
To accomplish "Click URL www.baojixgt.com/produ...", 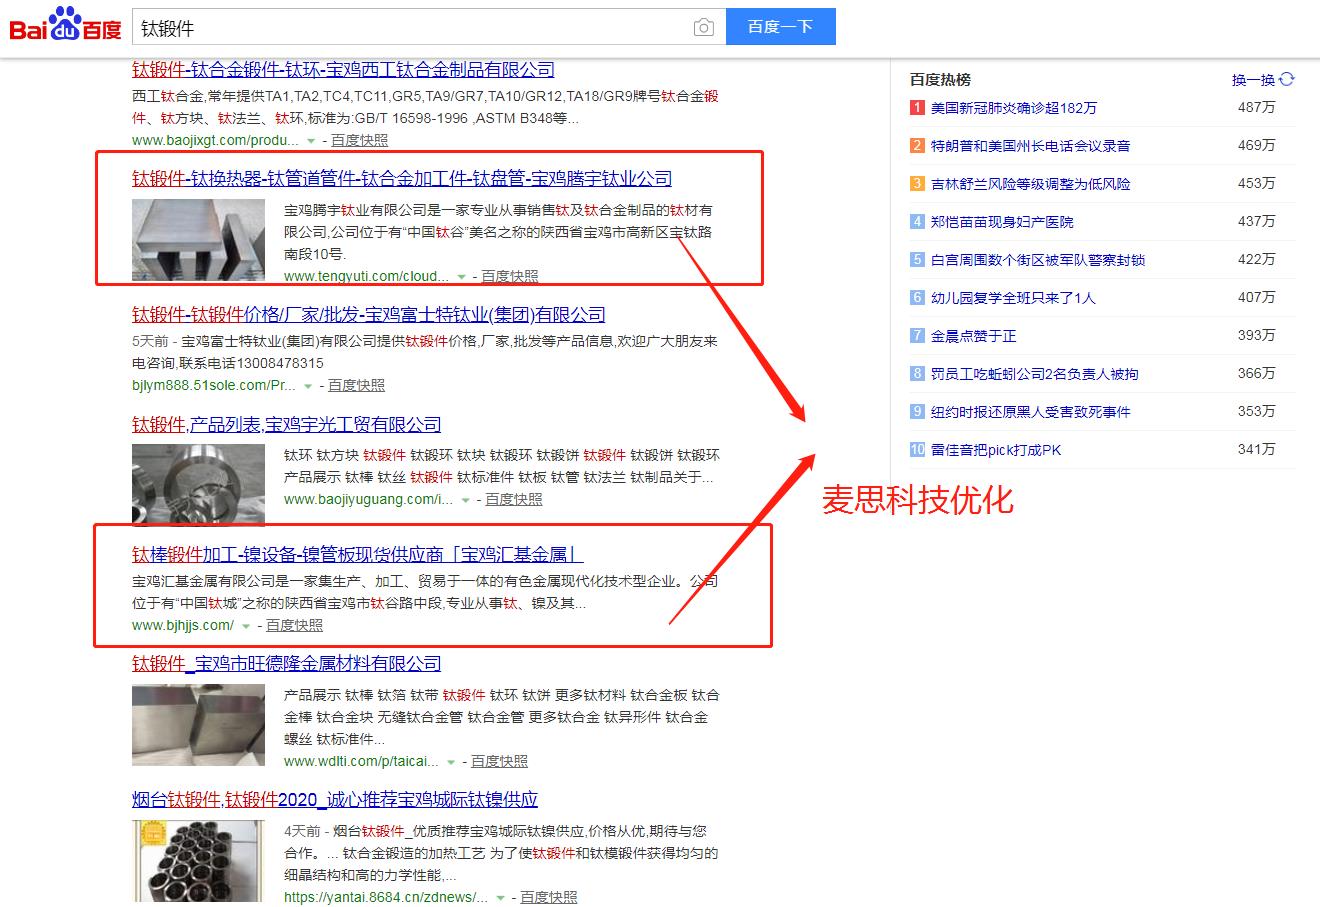I will click(x=215, y=140).
